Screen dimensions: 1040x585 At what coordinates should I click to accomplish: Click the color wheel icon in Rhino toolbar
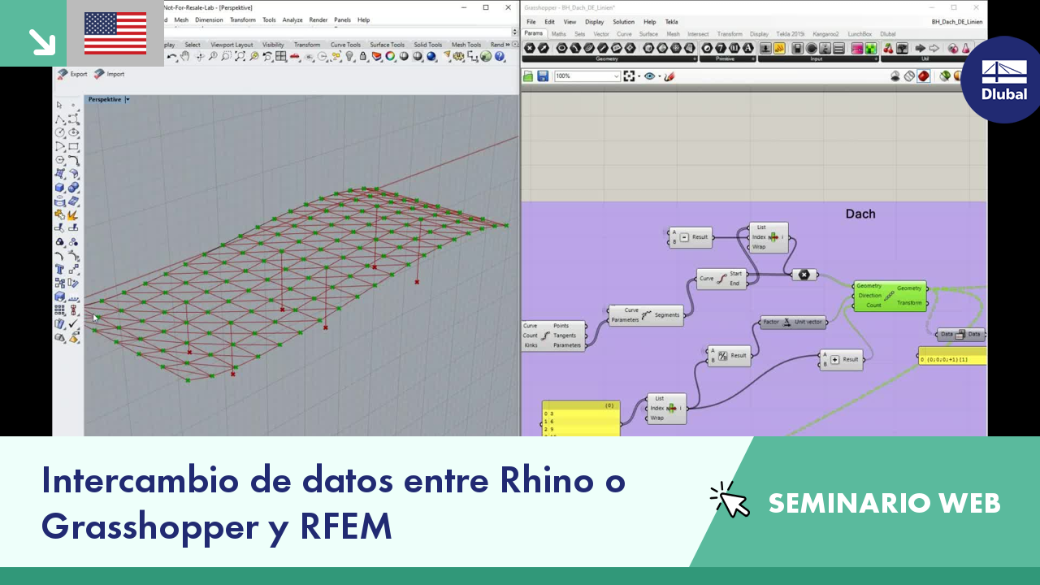tap(390, 57)
